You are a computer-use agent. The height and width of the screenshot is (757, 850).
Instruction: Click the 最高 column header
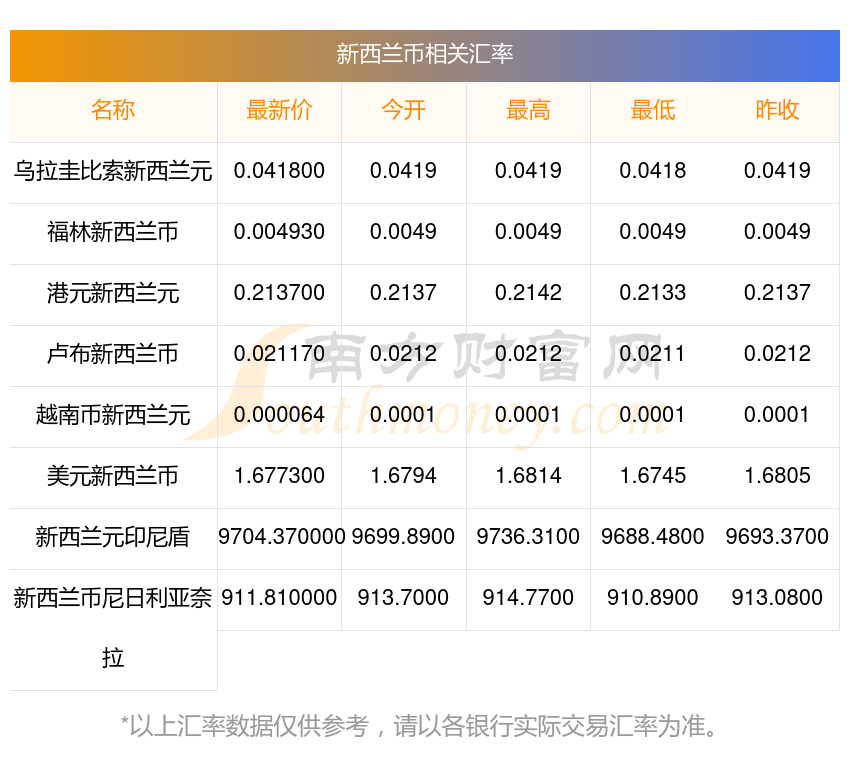(x=528, y=110)
